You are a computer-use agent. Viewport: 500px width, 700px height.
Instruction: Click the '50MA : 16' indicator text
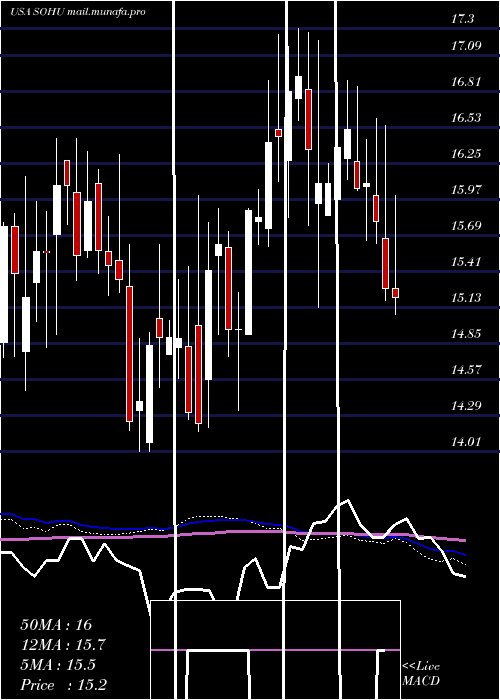(56, 625)
